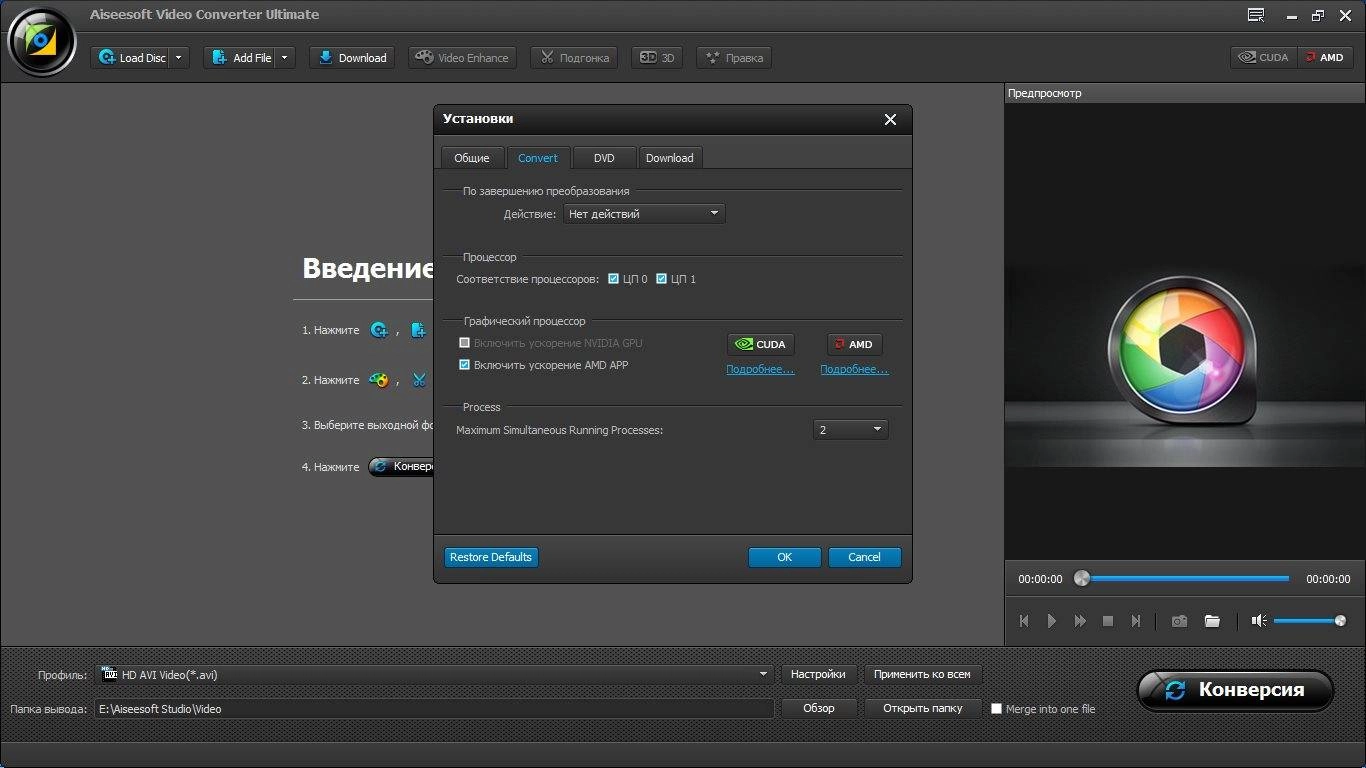Screen dimensions: 1366x768
Task: Open the 3D settings tool
Action: 658,58
